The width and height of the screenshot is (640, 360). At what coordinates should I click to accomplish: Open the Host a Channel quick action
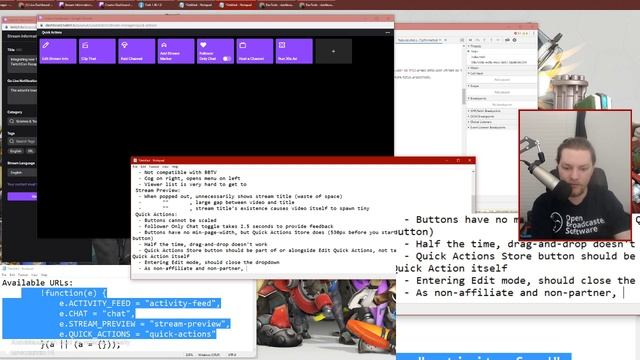(255, 51)
